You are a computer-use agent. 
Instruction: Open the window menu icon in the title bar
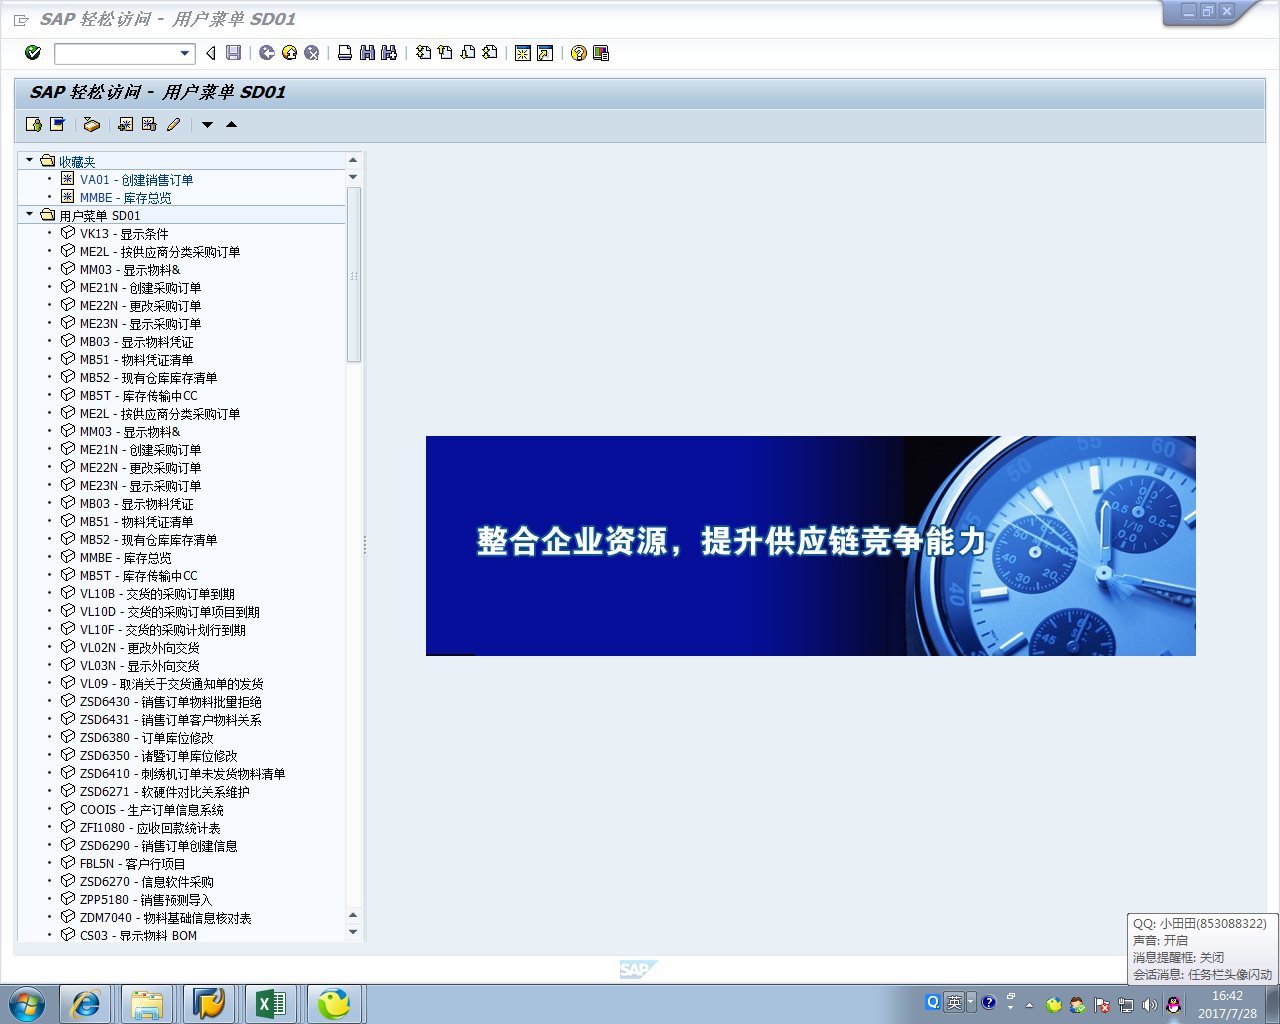point(21,20)
